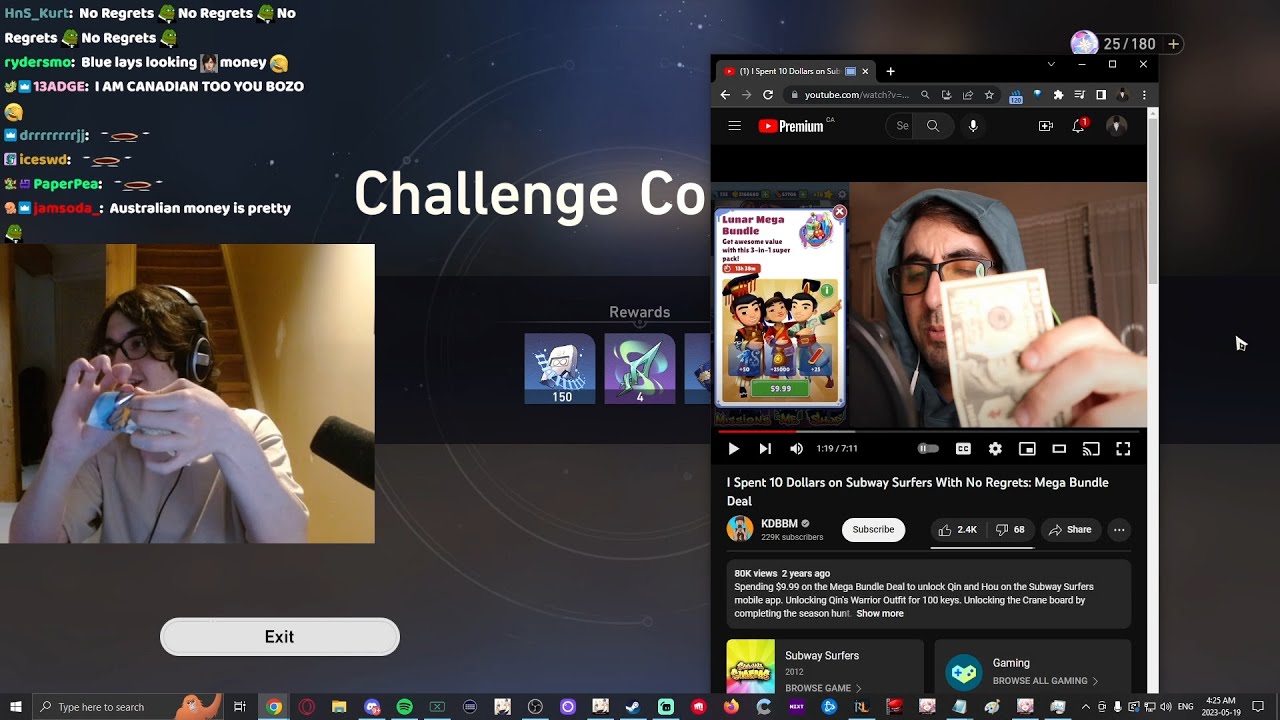Open the Windows notification center
The image size is (1280, 720).
point(1258,707)
